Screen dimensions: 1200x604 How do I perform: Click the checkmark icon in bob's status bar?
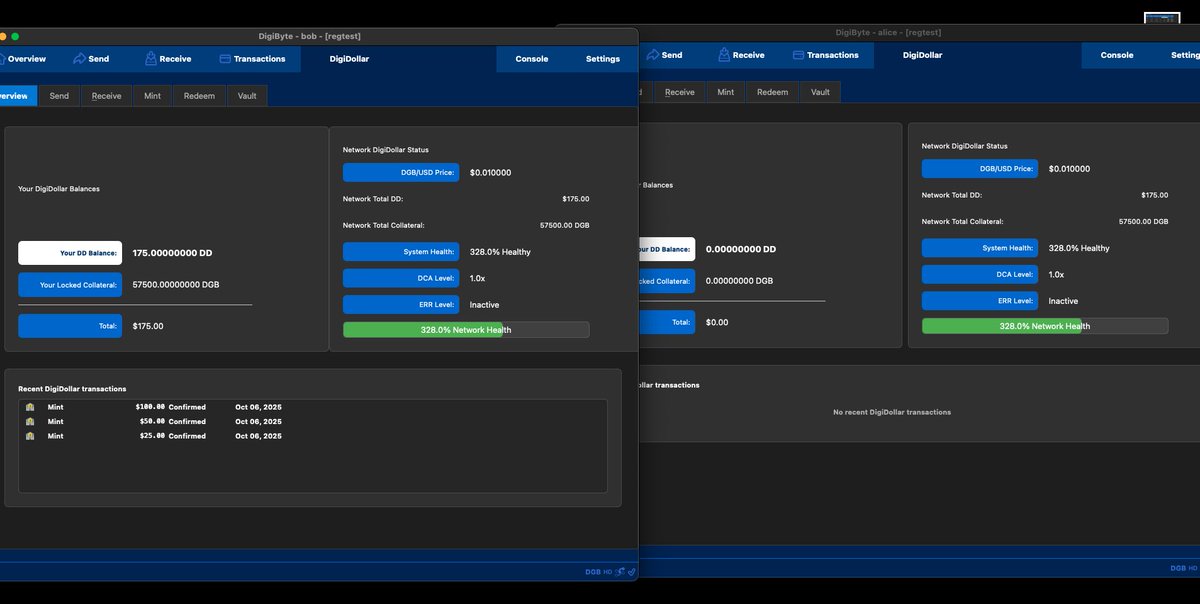click(x=631, y=572)
